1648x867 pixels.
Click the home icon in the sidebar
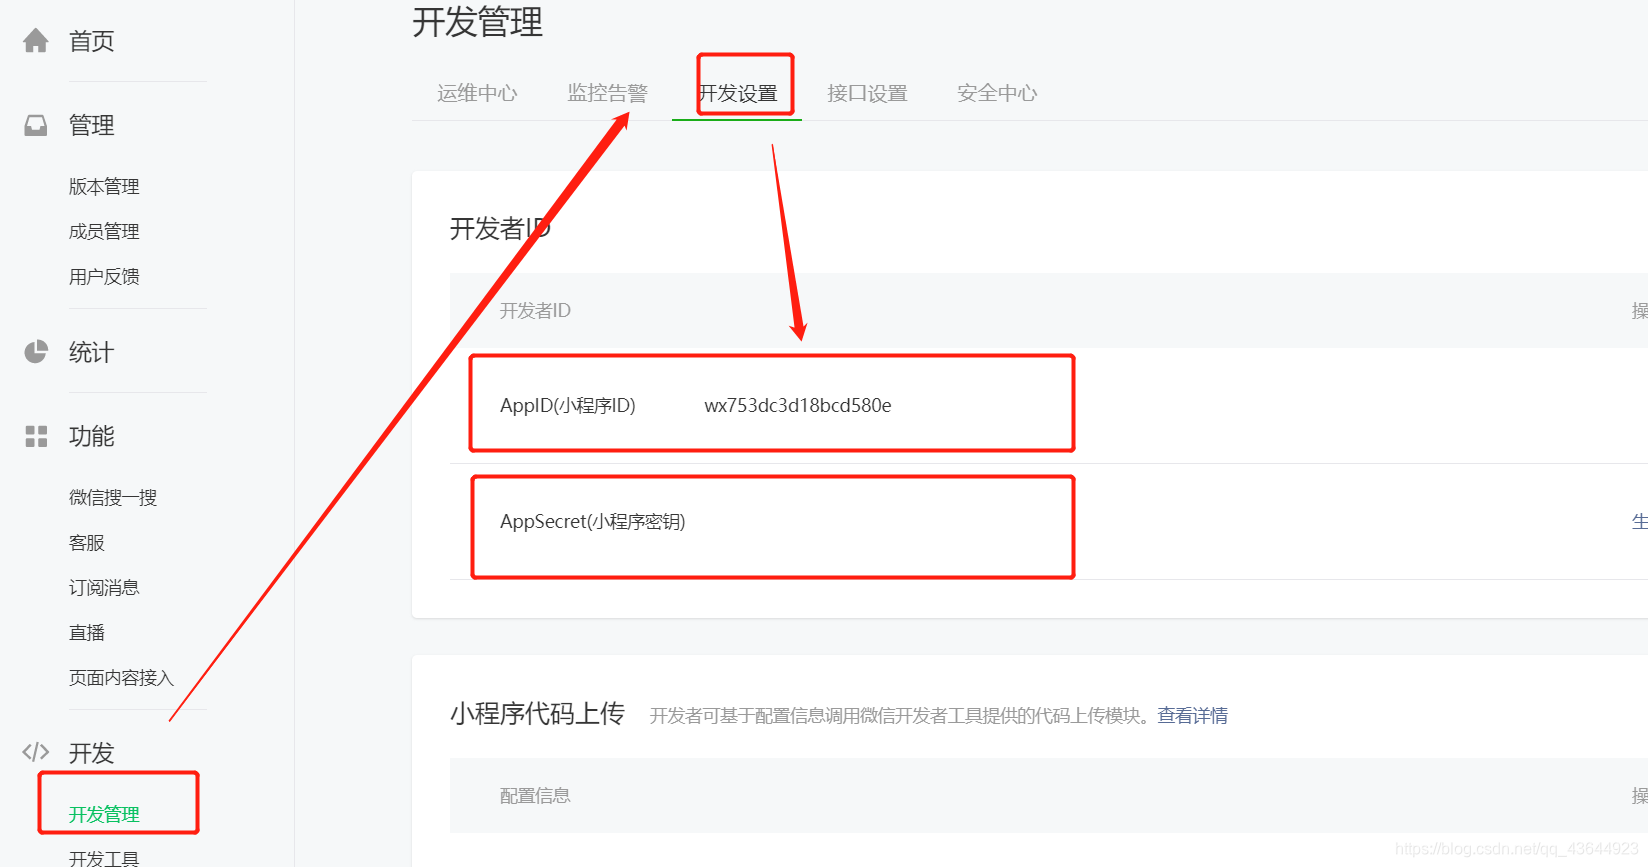(x=36, y=41)
